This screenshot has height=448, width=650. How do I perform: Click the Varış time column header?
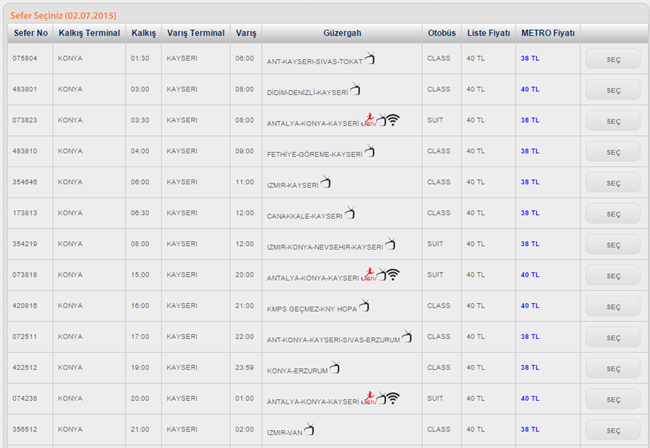tap(246, 33)
